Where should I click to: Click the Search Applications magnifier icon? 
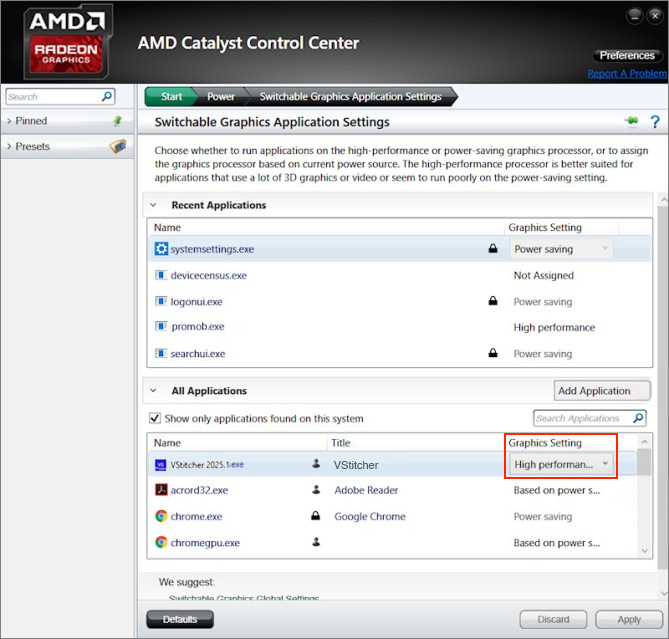(x=638, y=418)
